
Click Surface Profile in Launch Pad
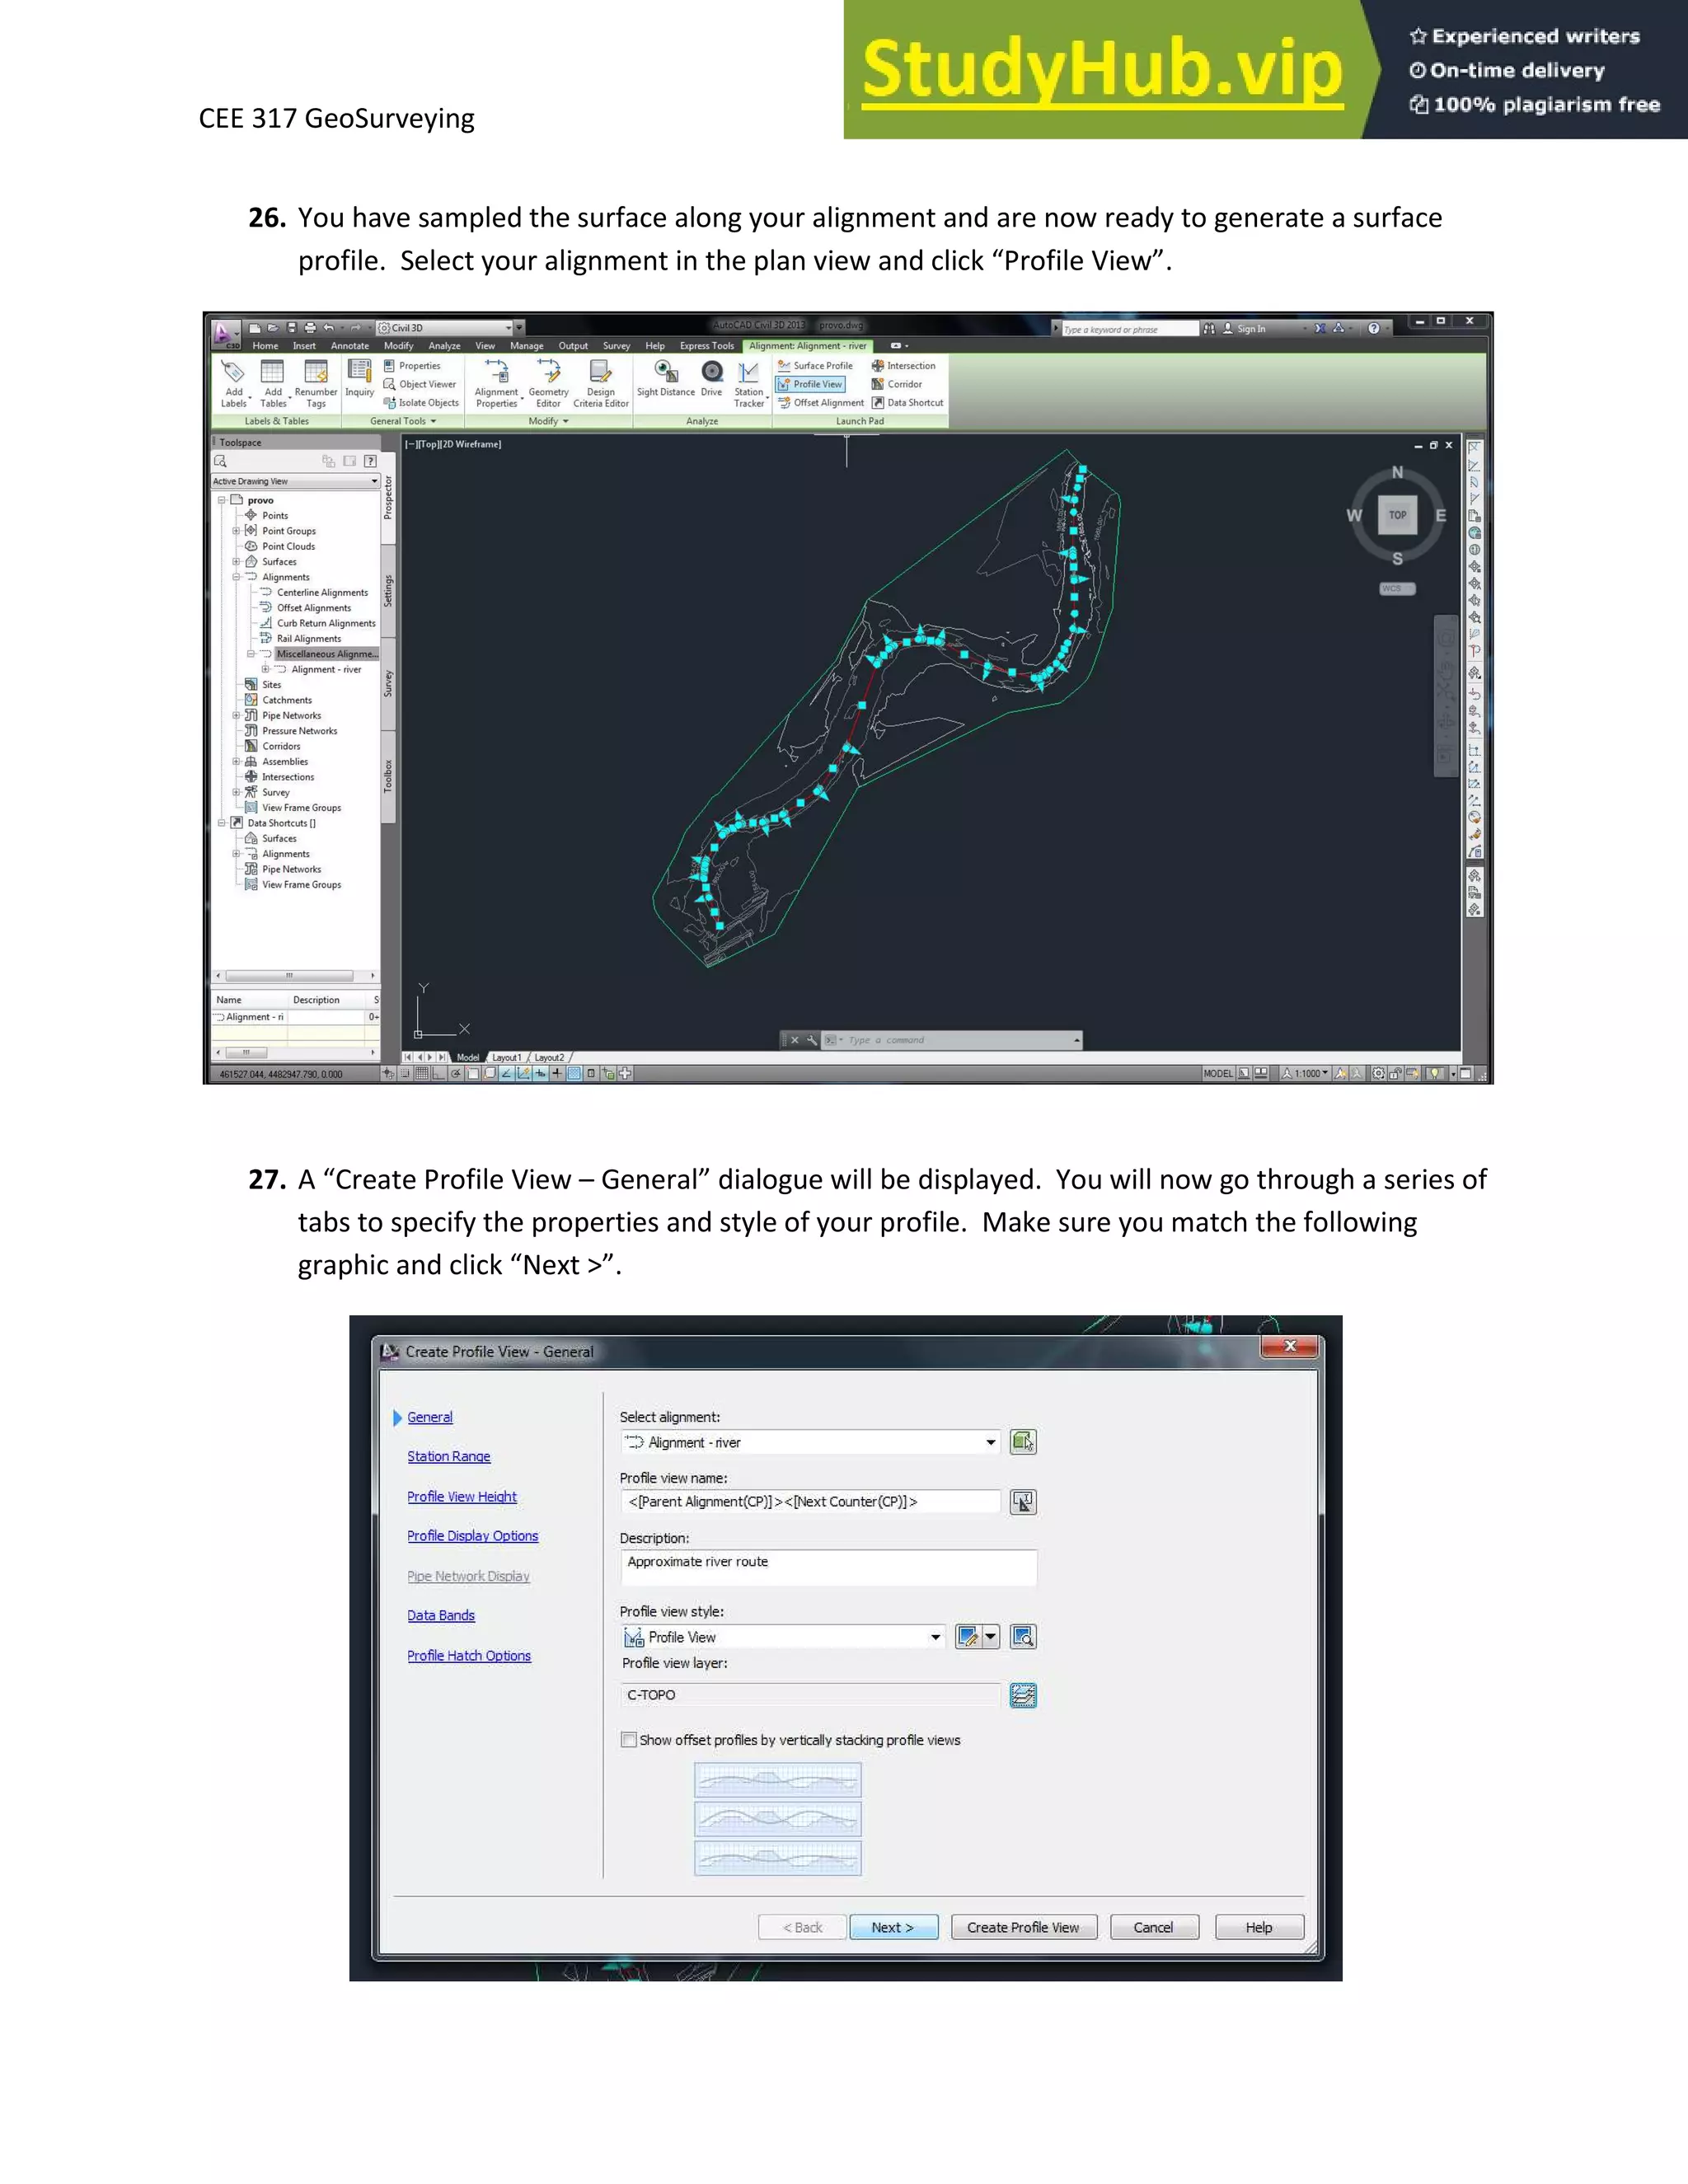click(x=815, y=366)
